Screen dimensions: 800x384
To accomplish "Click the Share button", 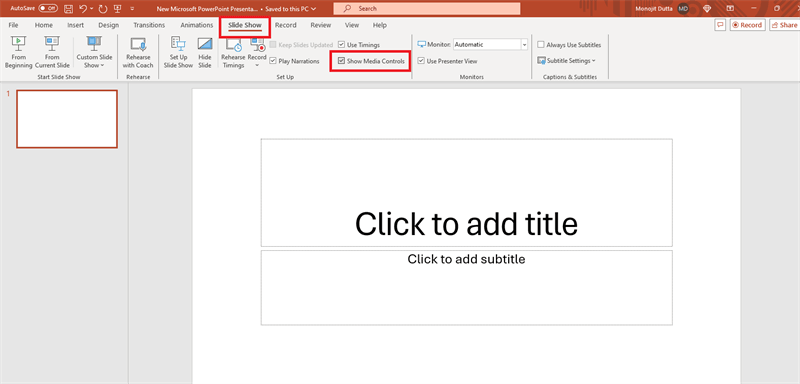I will click(784, 25).
